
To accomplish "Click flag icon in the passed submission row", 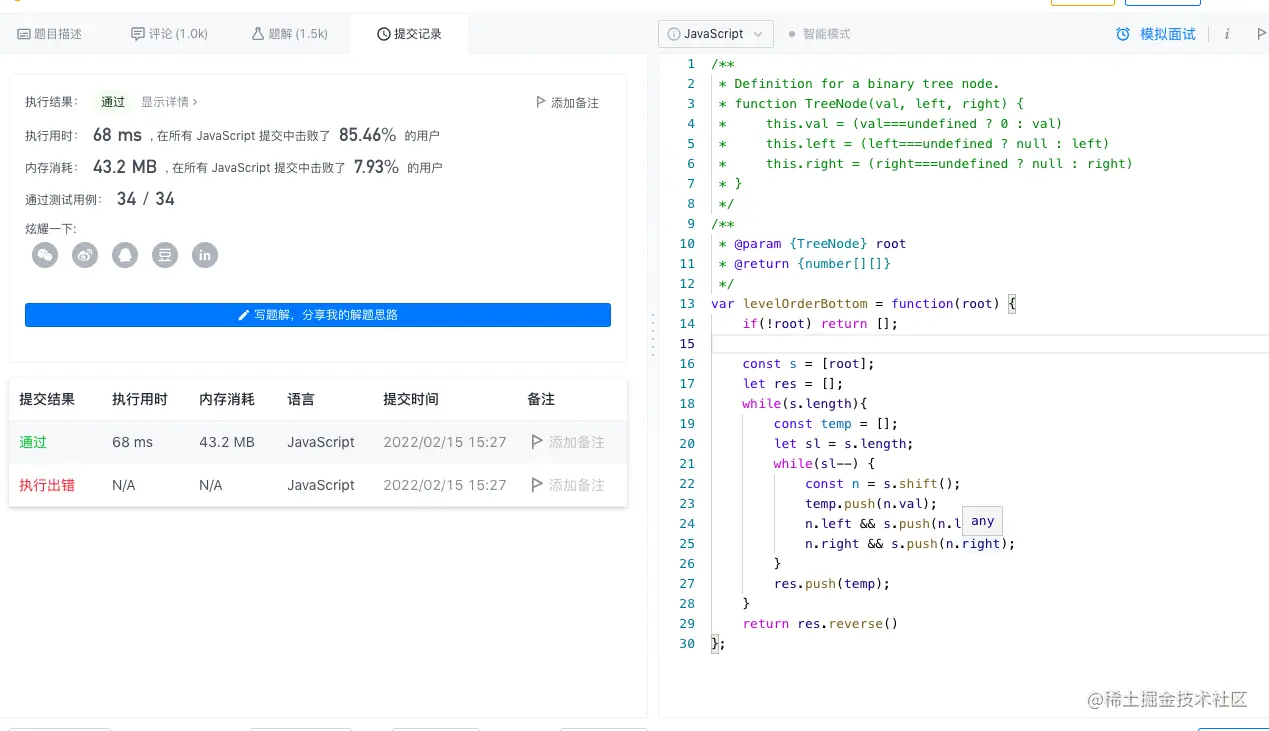I will [538, 442].
